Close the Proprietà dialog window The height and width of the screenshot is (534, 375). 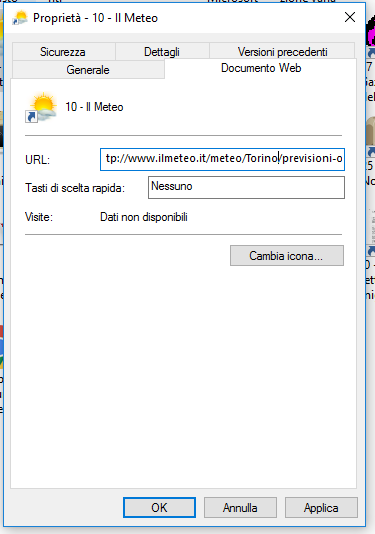[350, 17]
